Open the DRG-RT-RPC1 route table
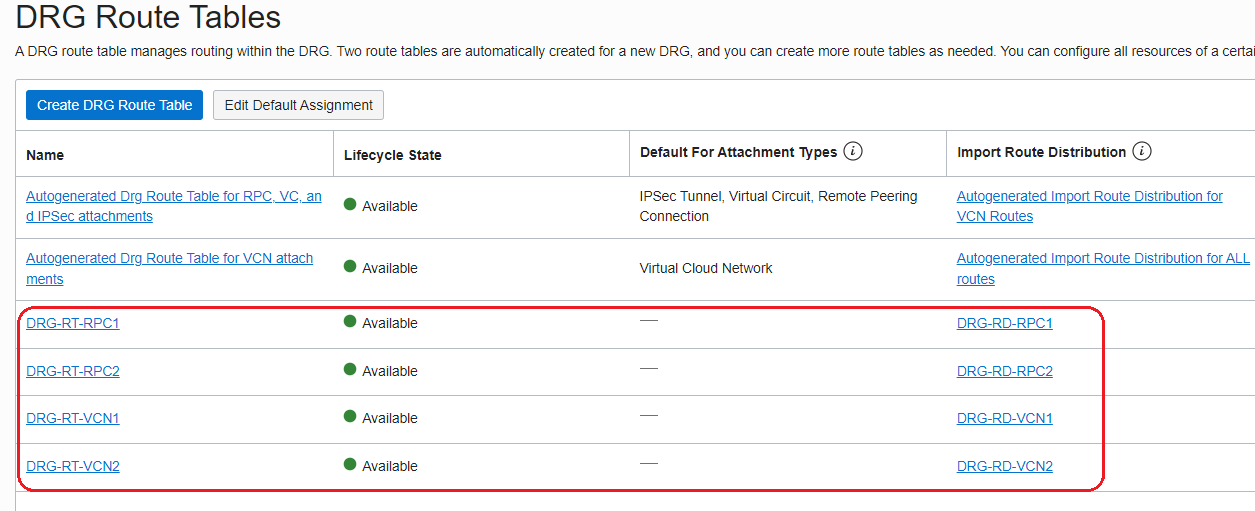1255x511 pixels. pos(73,323)
